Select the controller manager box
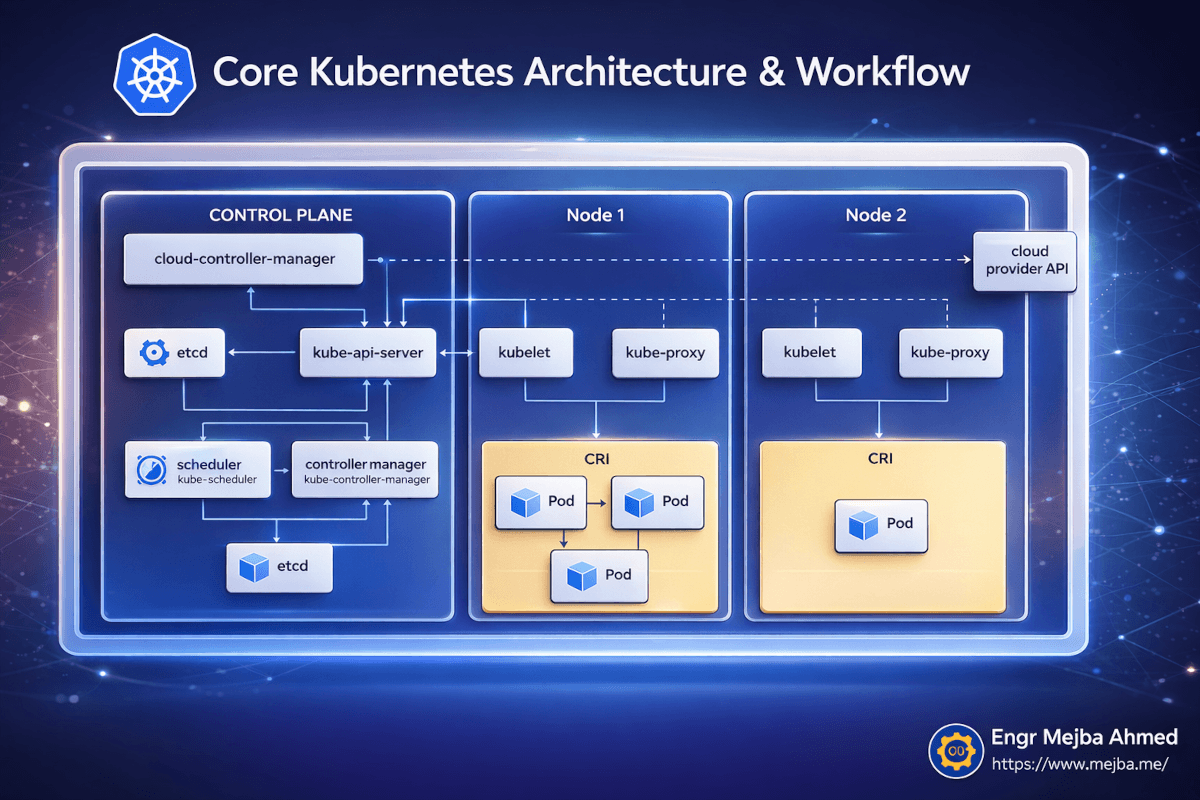This screenshot has height=800, width=1200. tap(365, 470)
